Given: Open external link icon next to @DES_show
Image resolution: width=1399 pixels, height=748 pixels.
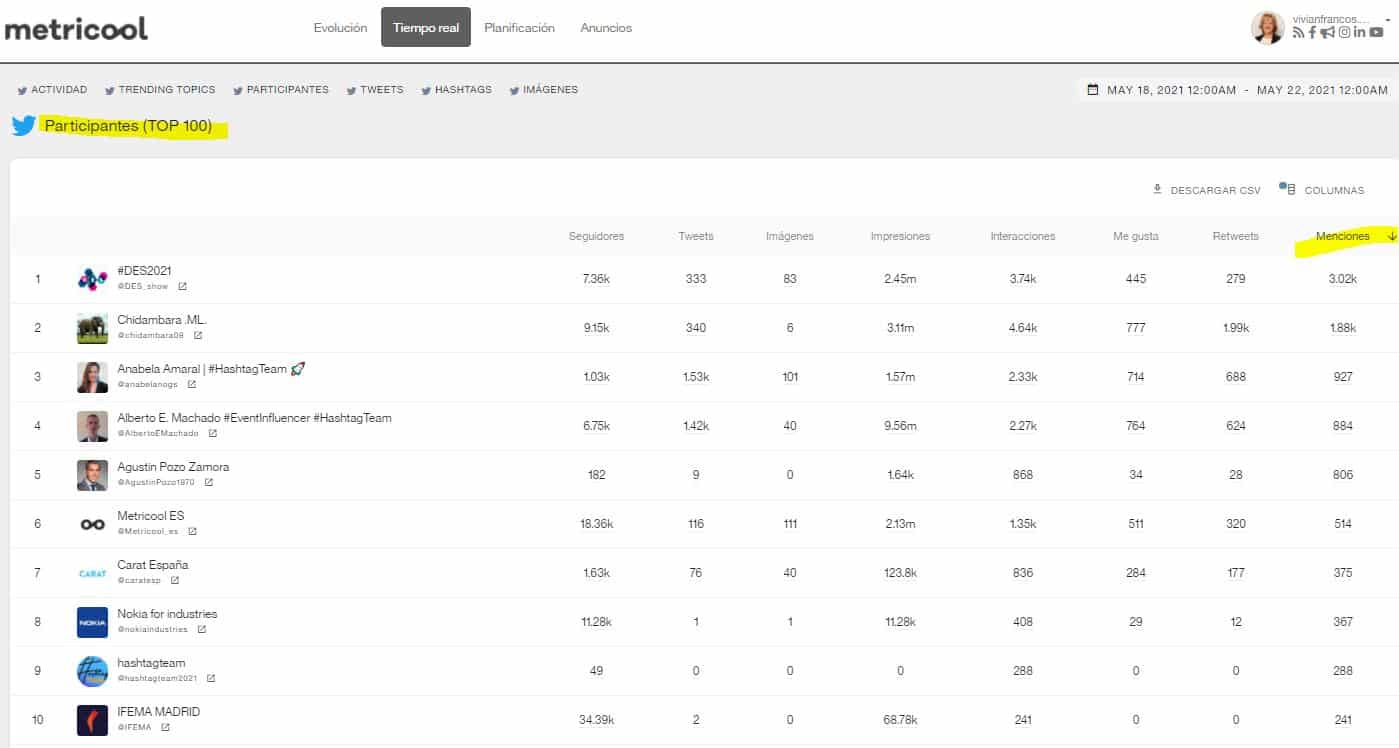Looking at the screenshot, I should tap(182, 286).
